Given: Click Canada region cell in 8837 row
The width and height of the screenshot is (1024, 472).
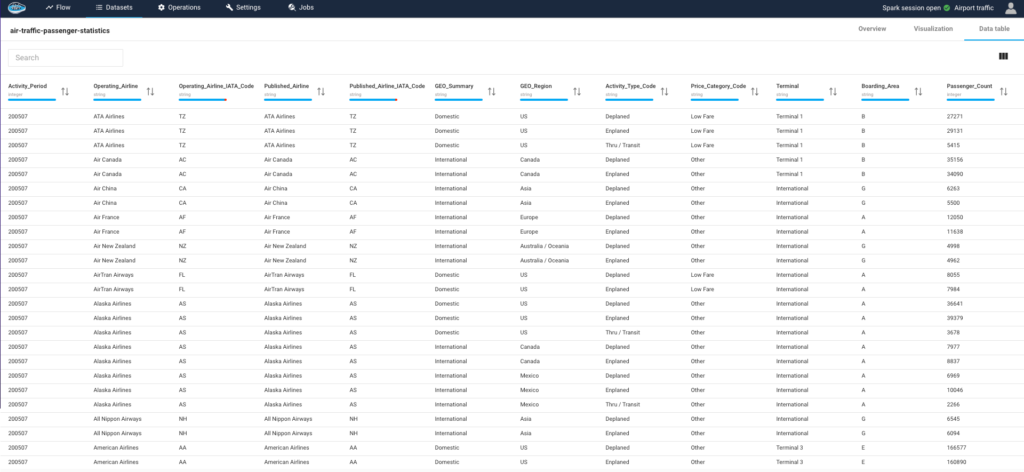Looking at the screenshot, I should 530,361.
